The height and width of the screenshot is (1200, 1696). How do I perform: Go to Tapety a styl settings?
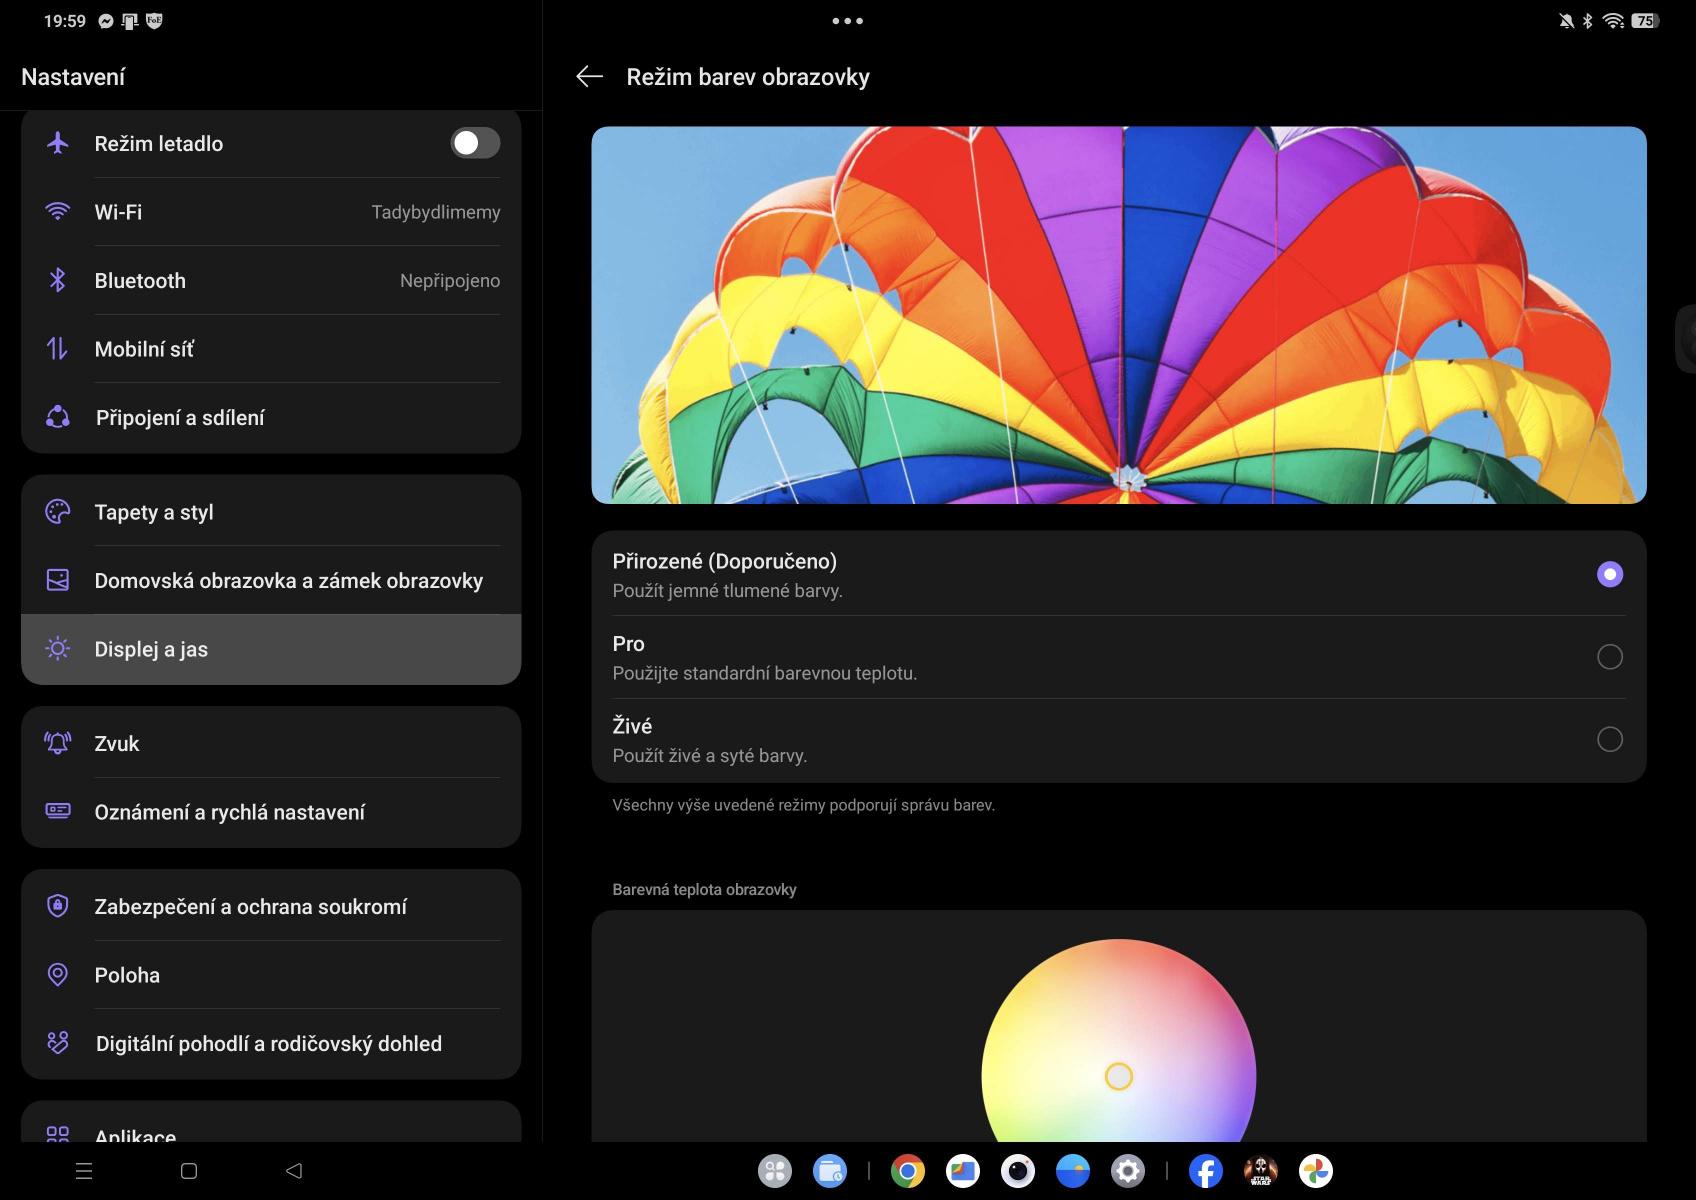pyautogui.click(x=270, y=512)
